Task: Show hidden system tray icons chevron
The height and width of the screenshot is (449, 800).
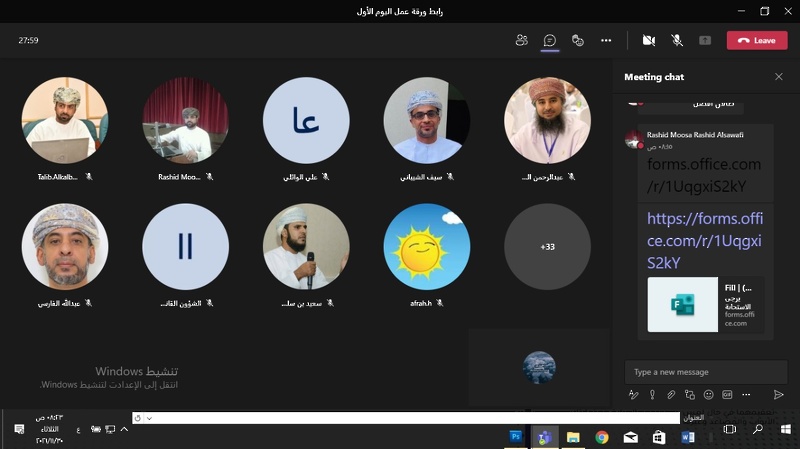Action: 124,429
